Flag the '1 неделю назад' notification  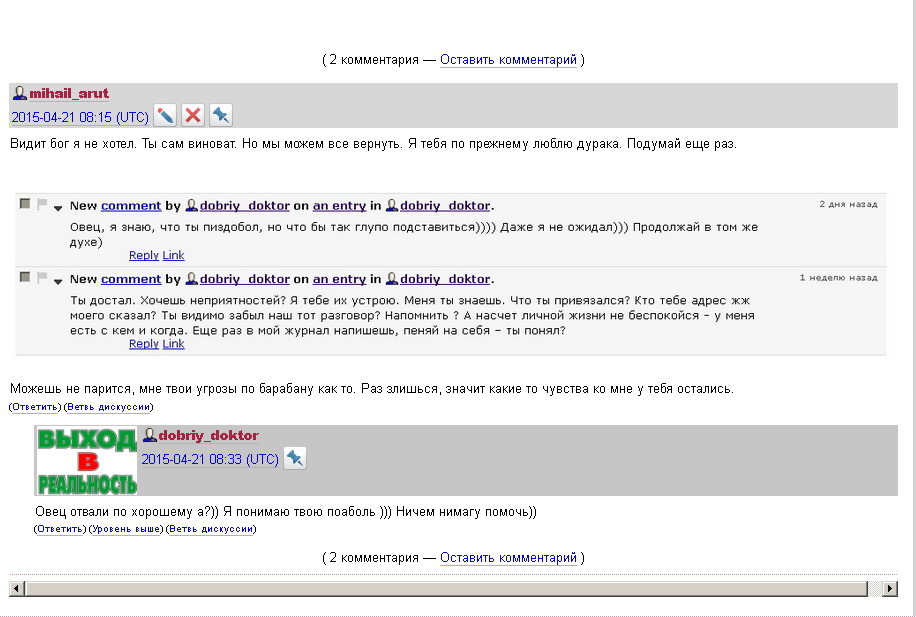(42, 278)
